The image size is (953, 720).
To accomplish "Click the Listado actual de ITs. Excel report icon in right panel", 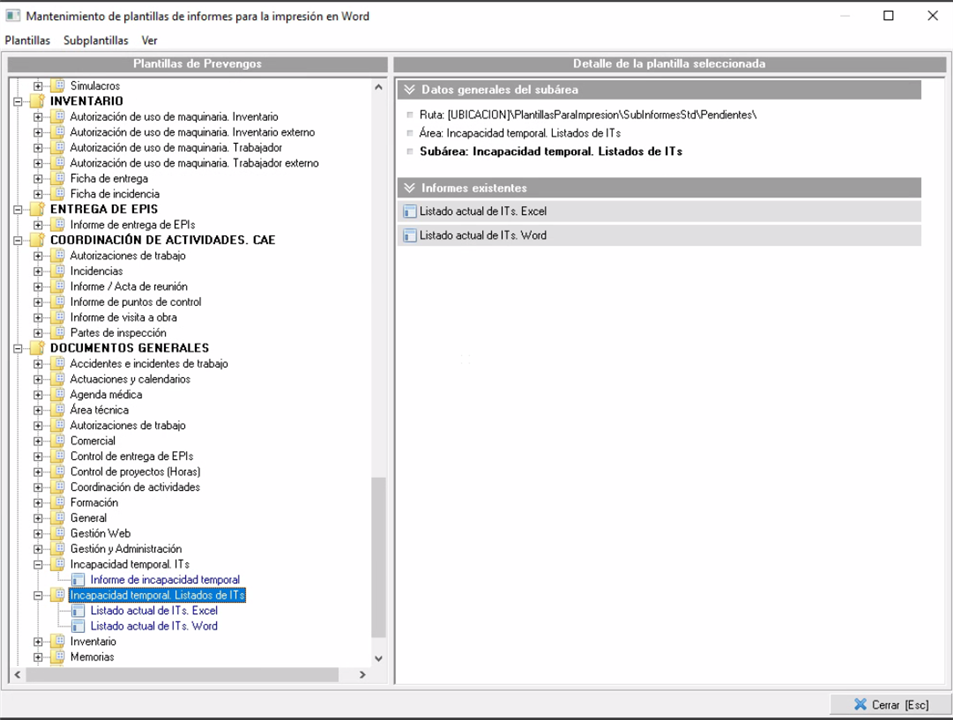I will click(x=409, y=212).
